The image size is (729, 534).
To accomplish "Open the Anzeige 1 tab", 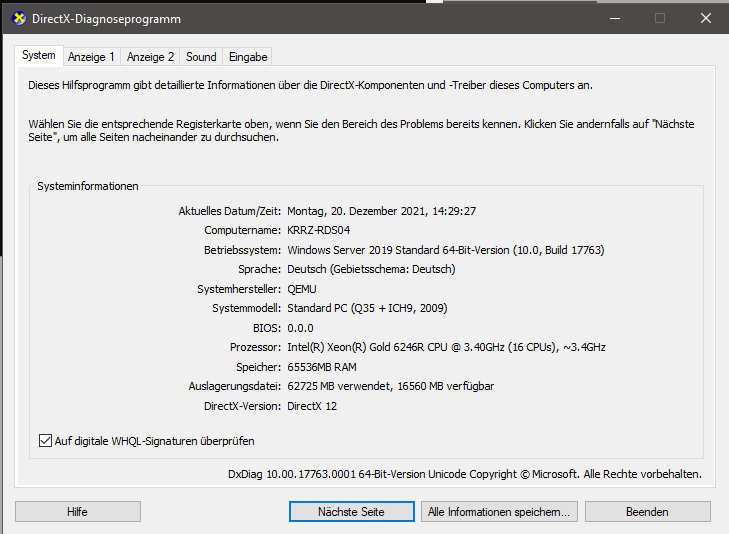I will (x=91, y=57).
